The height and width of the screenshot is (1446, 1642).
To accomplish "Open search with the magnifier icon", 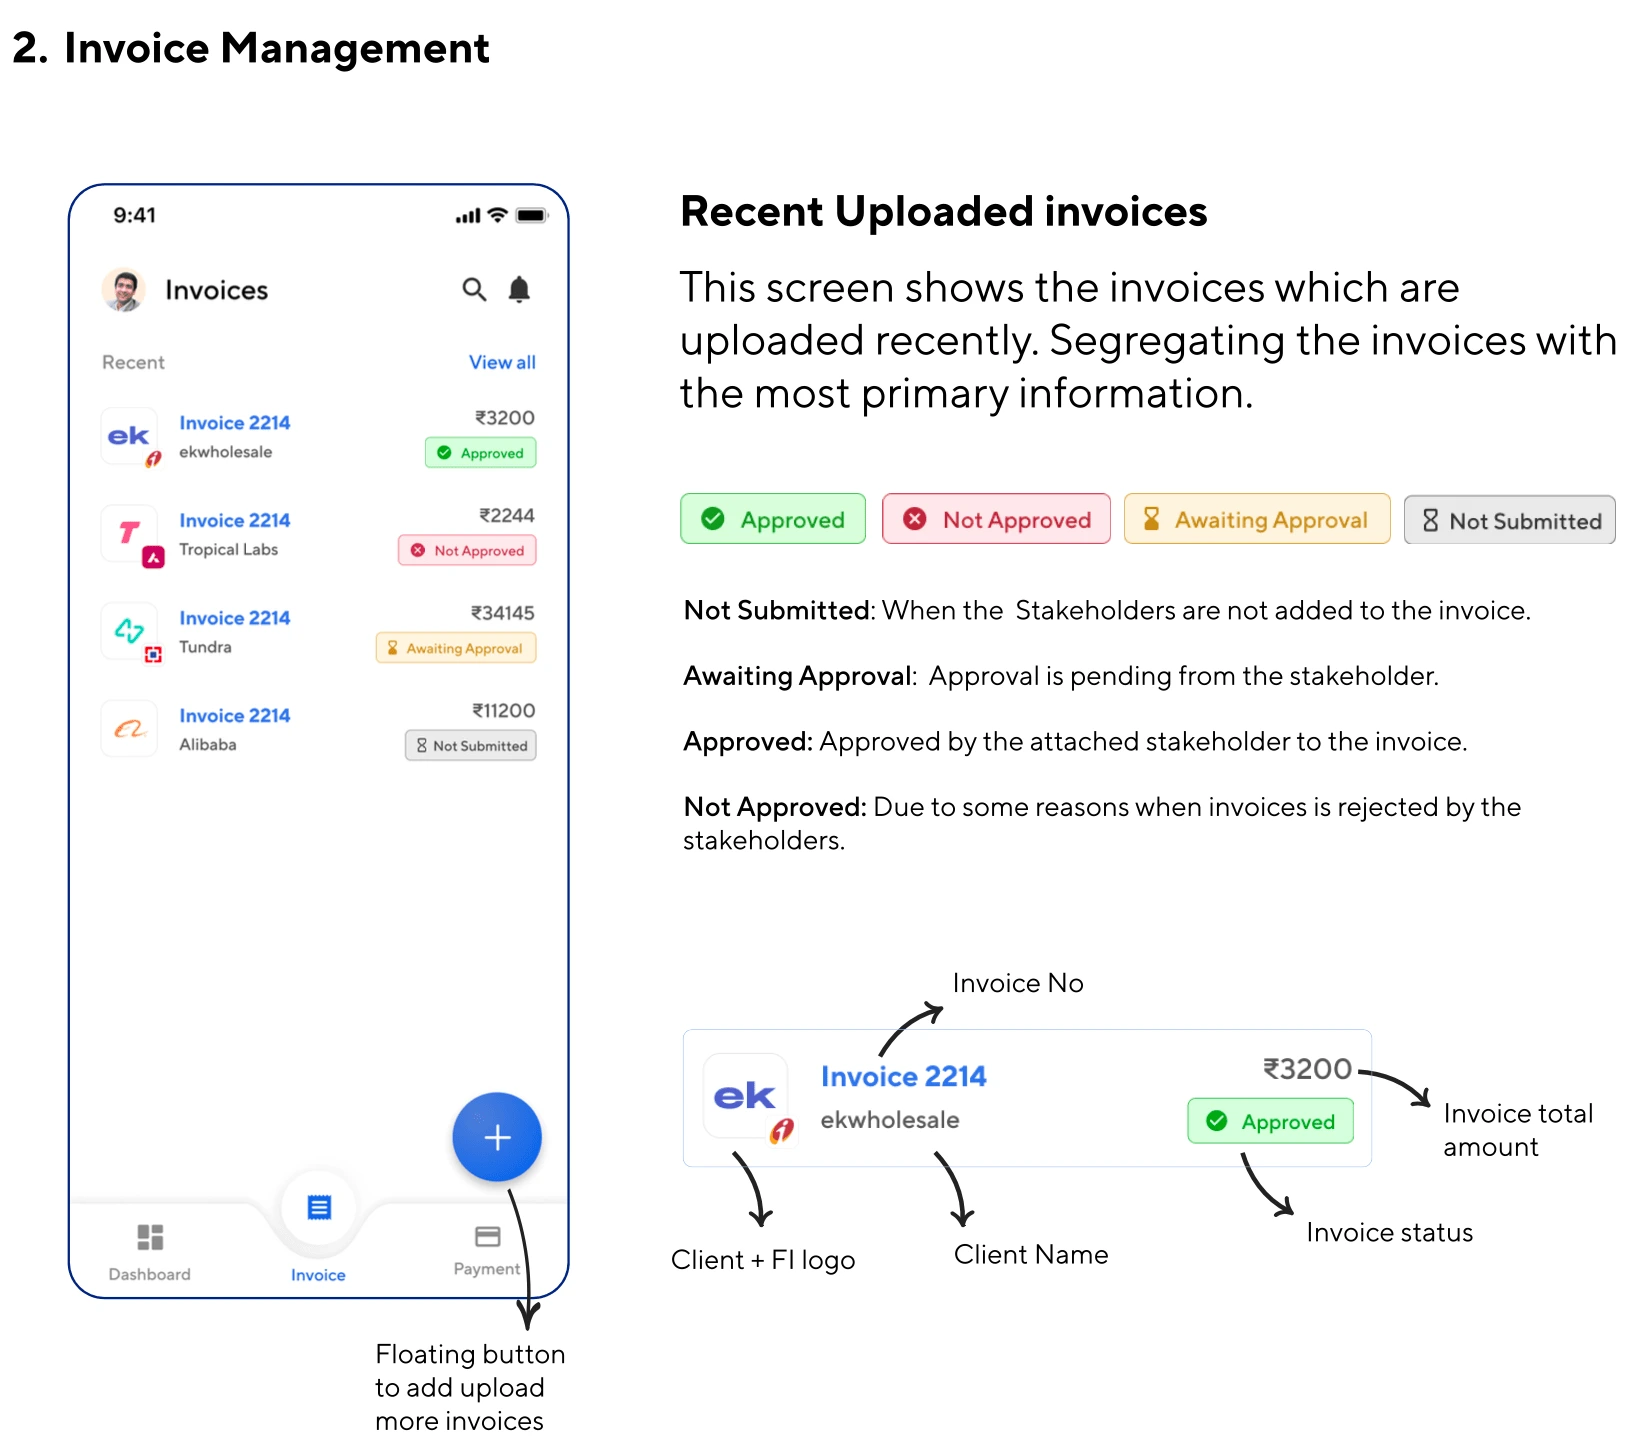I will pos(474,290).
